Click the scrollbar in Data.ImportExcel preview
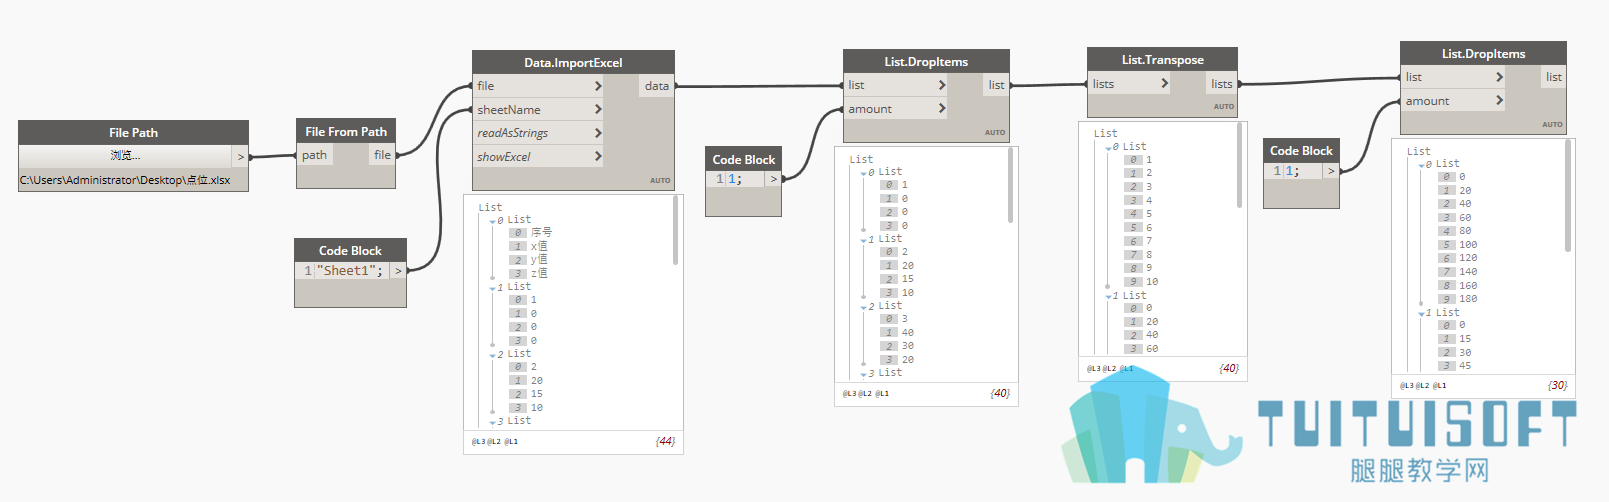The image size is (1609, 502). click(676, 231)
